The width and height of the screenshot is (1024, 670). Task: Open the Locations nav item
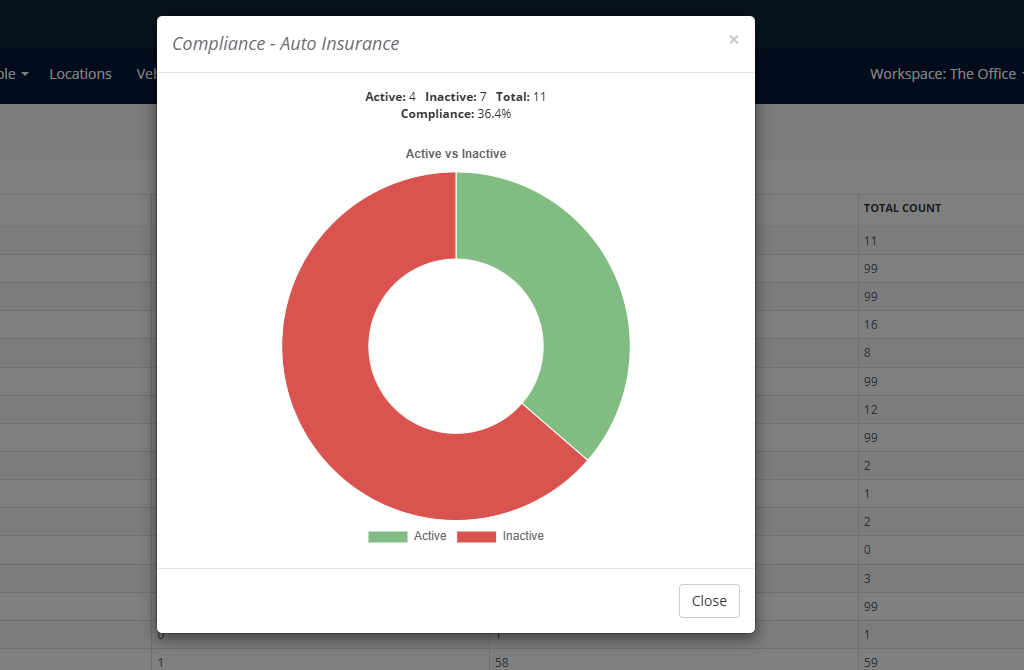[80, 74]
